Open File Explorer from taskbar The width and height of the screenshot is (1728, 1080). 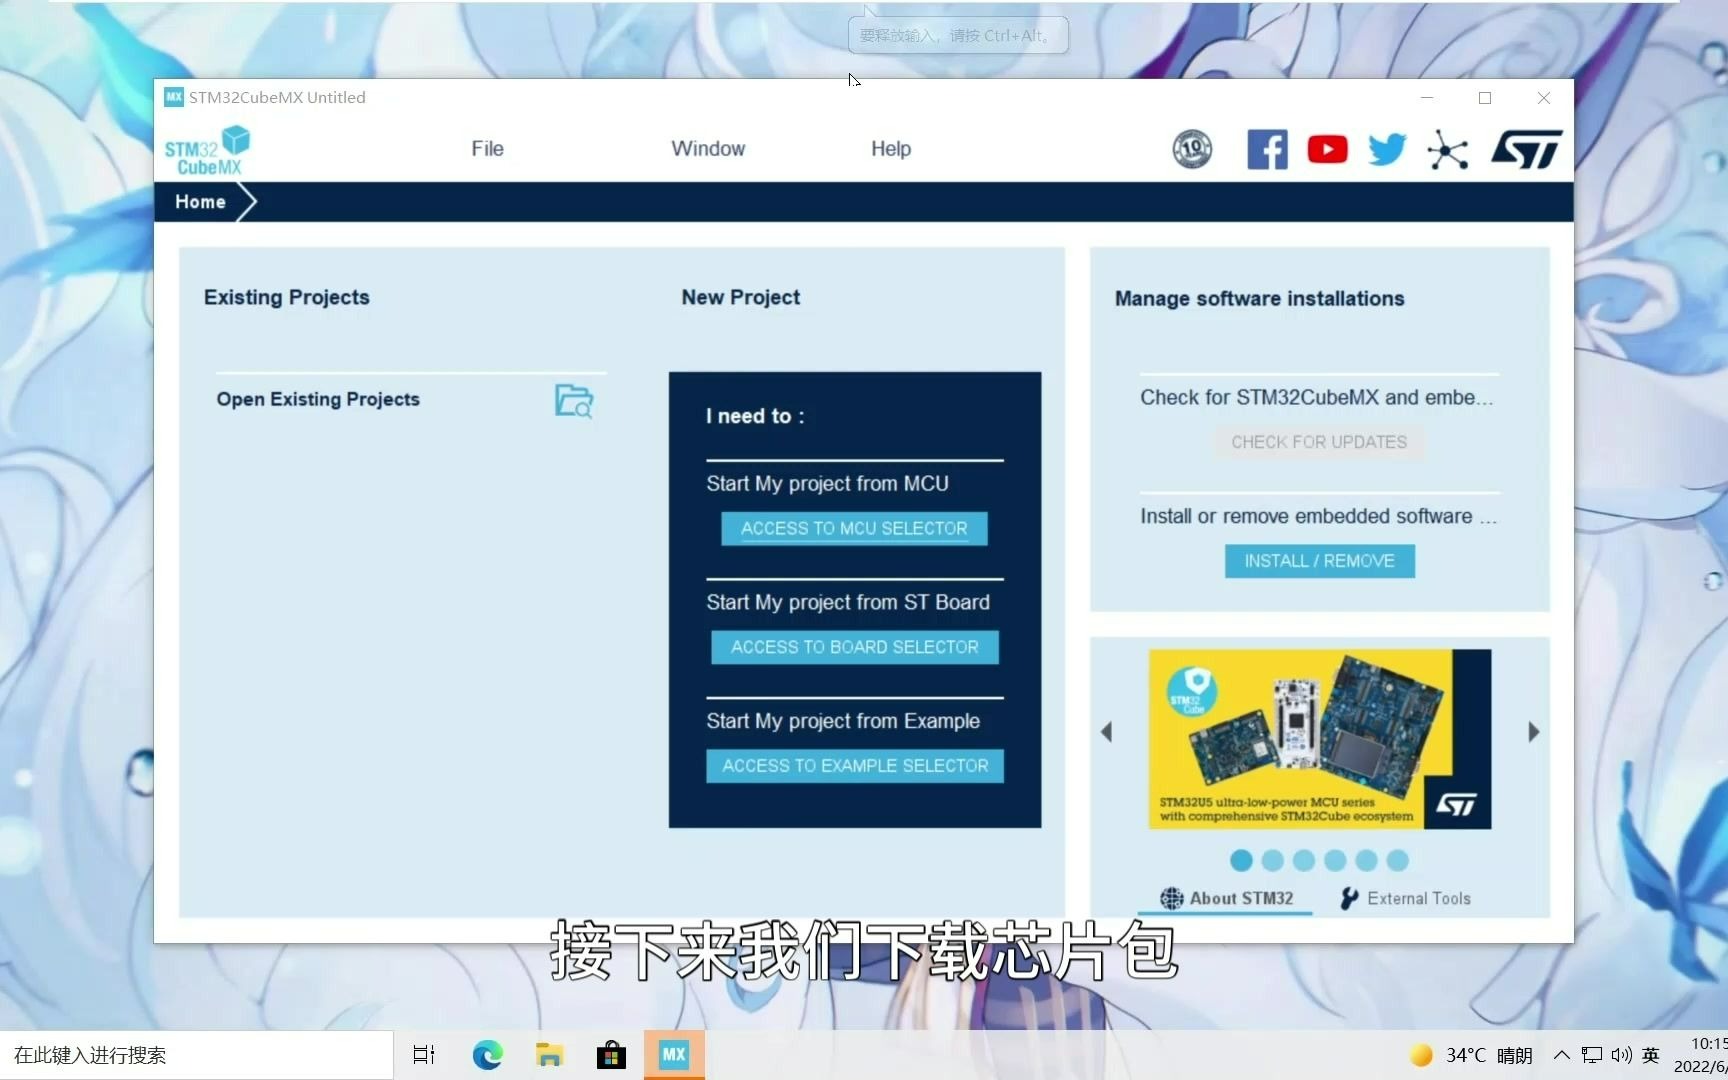coord(549,1055)
